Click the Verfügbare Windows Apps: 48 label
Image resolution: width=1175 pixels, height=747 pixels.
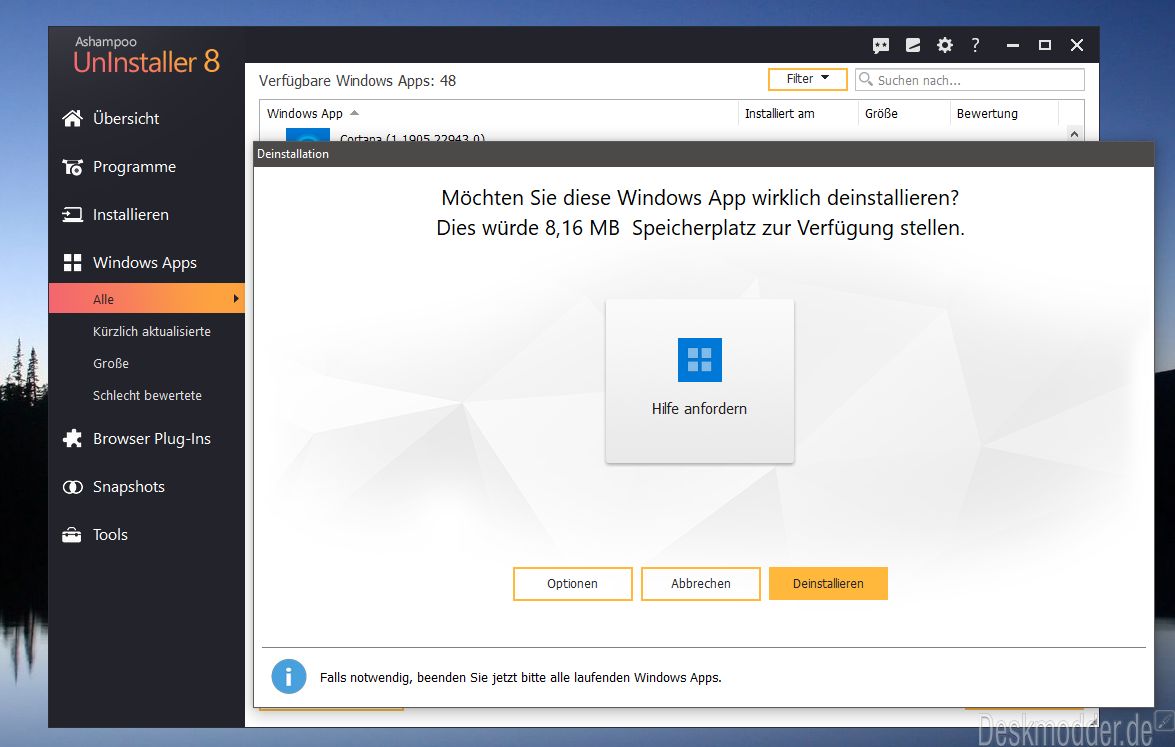(x=357, y=81)
